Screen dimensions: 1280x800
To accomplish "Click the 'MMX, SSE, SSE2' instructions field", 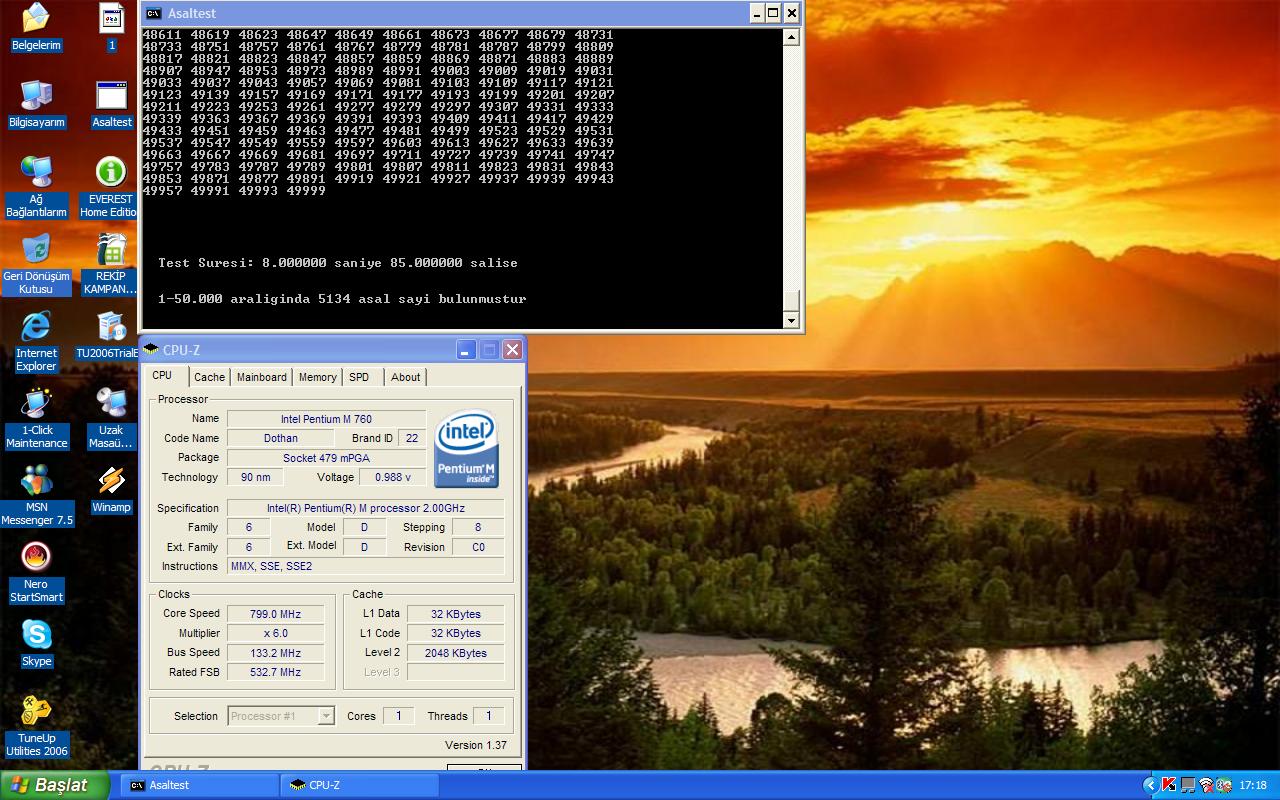I will [366, 566].
